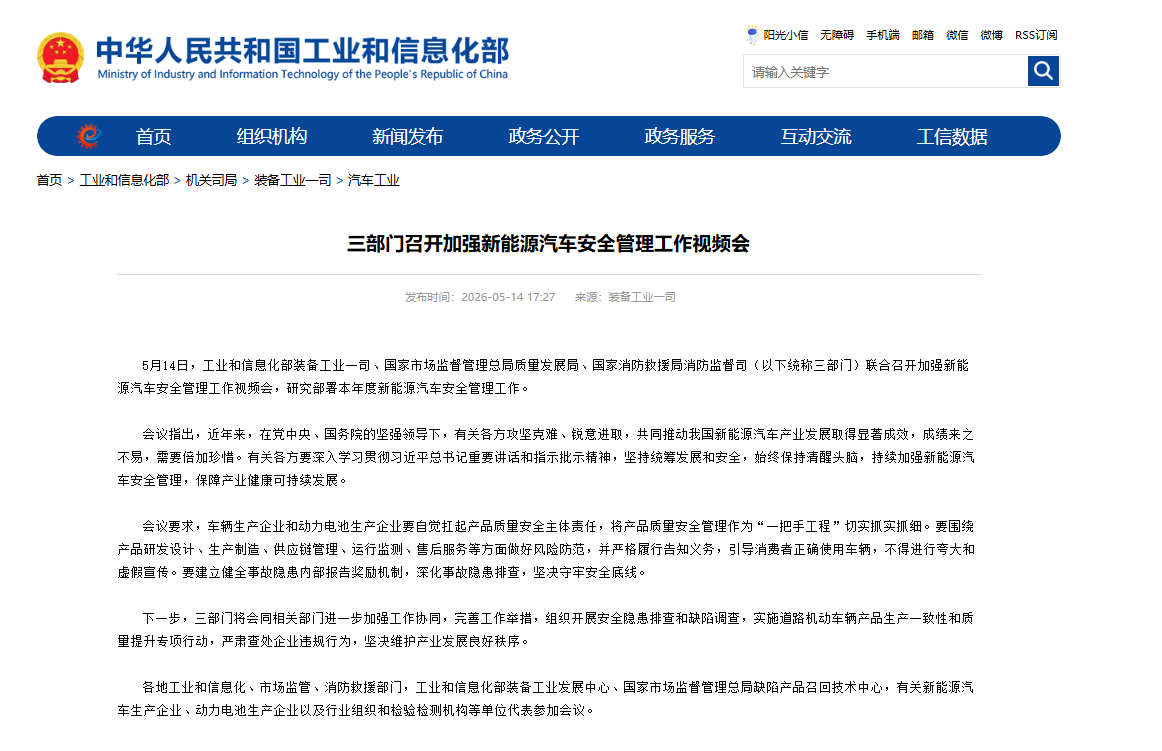Click paragraph starting with 会议要求
The height and width of the screenshot is (751, 1162).
point(546,549)
